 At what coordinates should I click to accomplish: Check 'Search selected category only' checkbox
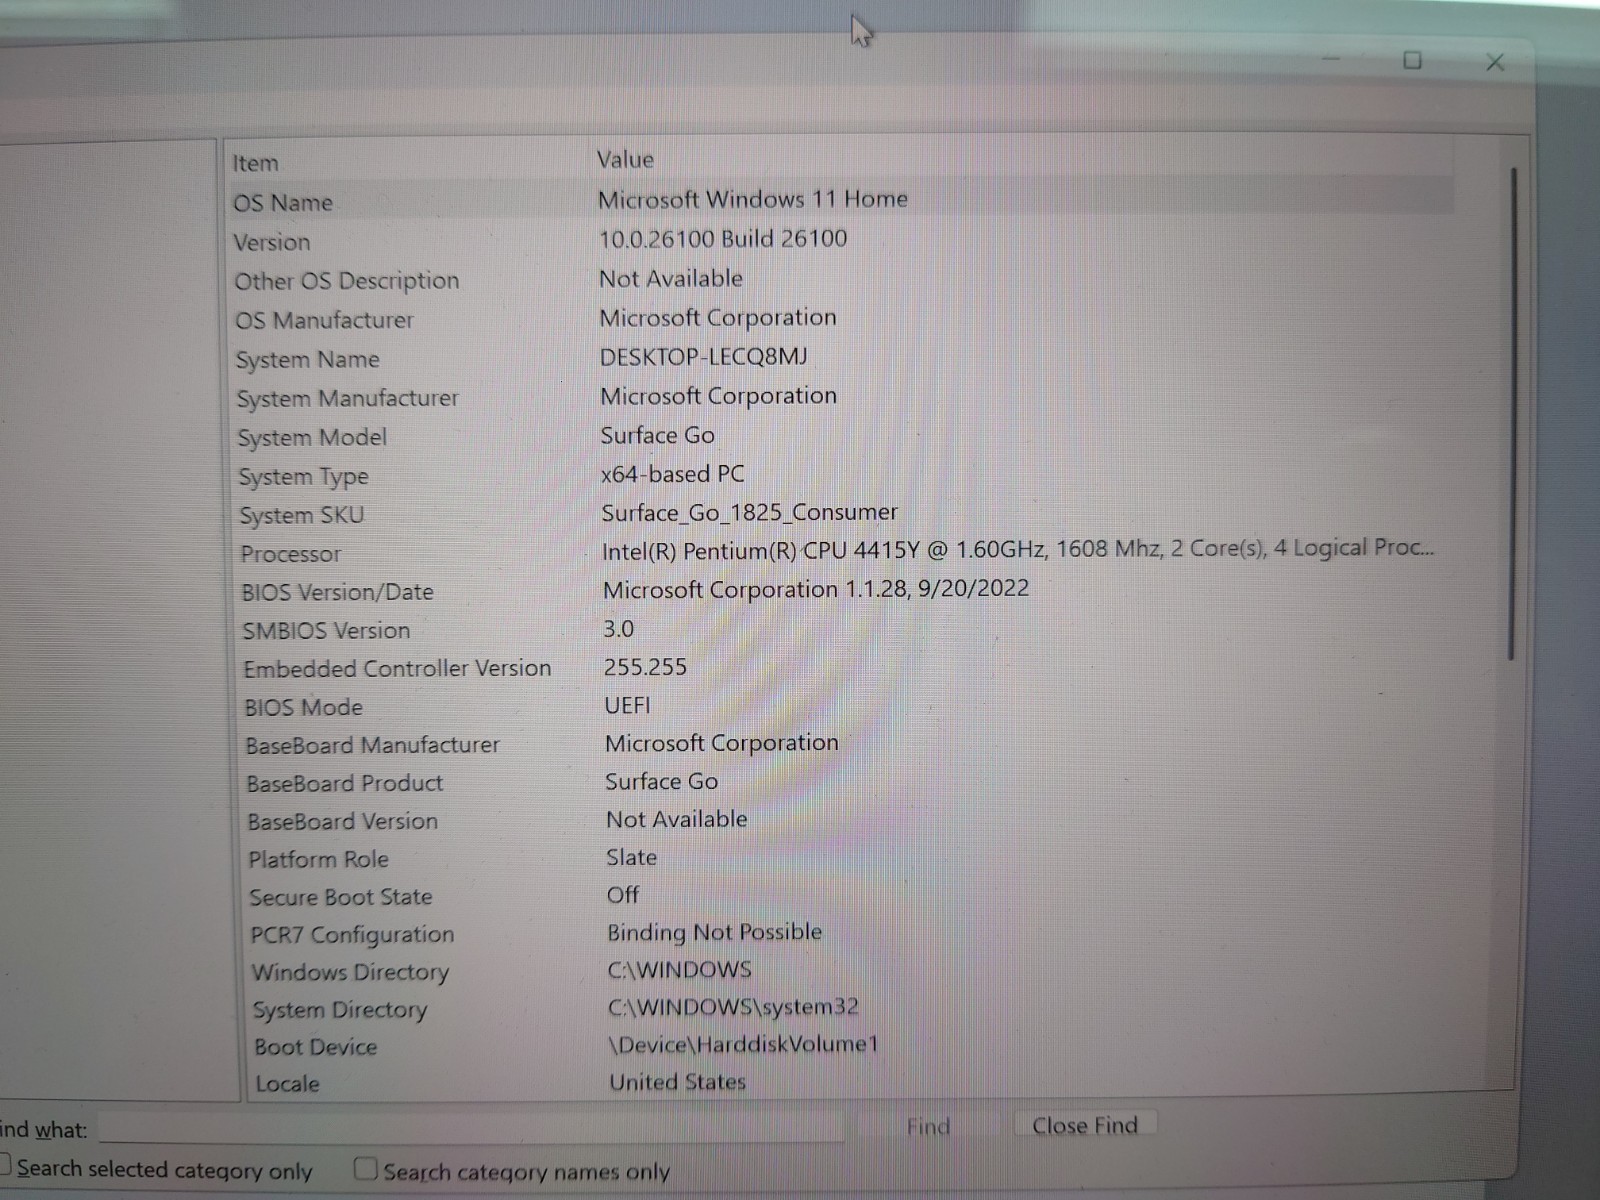point(3,1166)
